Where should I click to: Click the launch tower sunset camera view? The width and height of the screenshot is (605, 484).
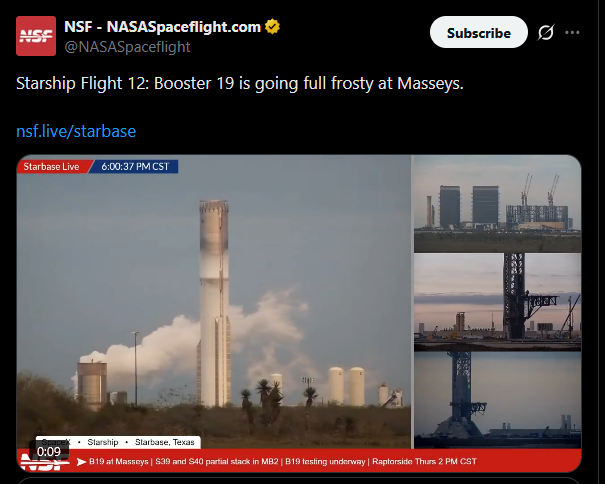(x=497, y=302)
